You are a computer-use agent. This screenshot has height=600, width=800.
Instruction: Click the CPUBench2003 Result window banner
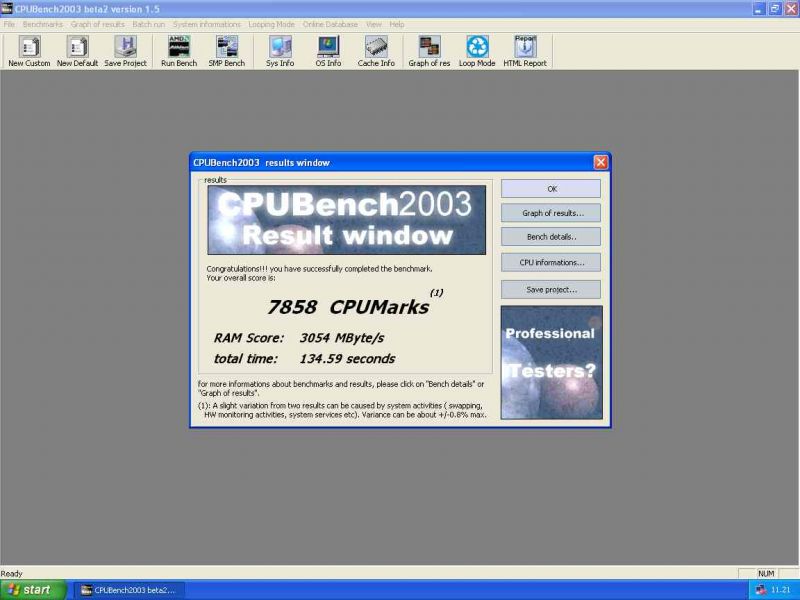click(346, 220)
